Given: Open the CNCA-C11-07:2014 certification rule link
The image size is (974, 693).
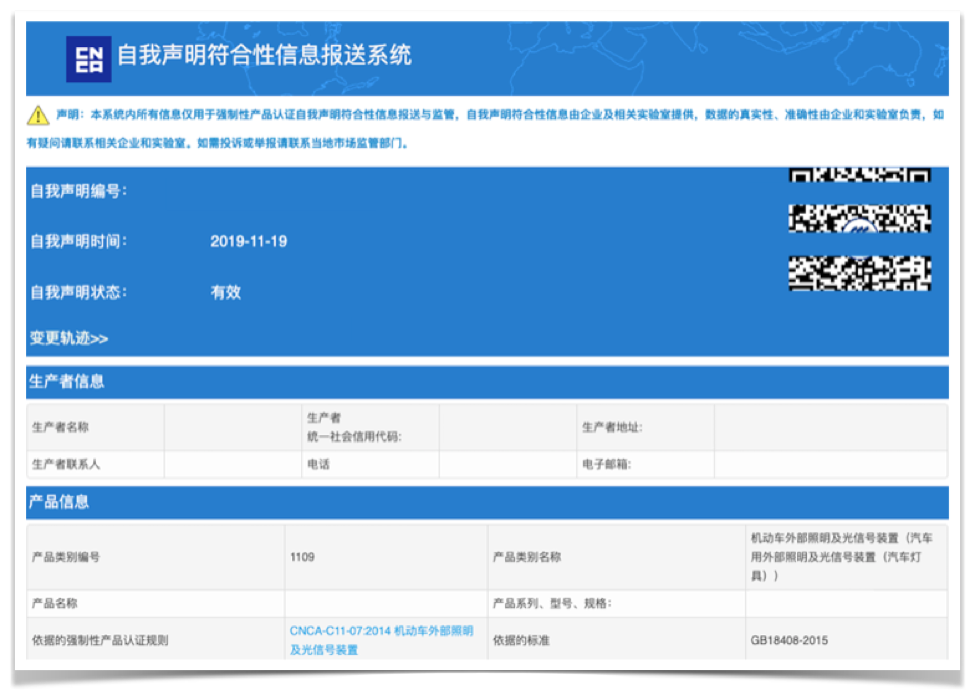Looking at the screenshot, I should pyautogui.click(x=381, y=640).
